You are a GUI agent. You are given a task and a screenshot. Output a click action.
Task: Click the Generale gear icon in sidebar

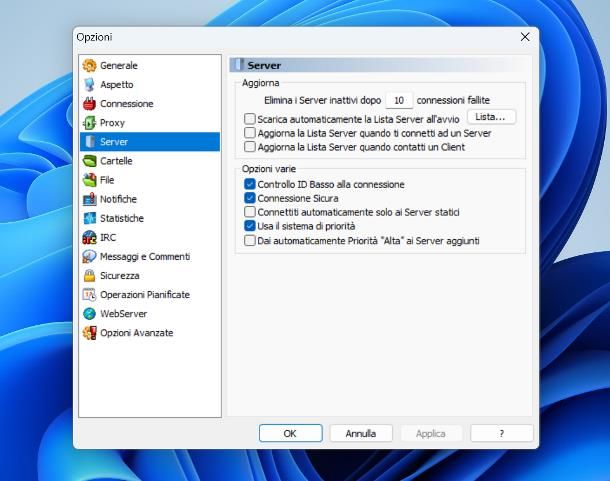90,66
